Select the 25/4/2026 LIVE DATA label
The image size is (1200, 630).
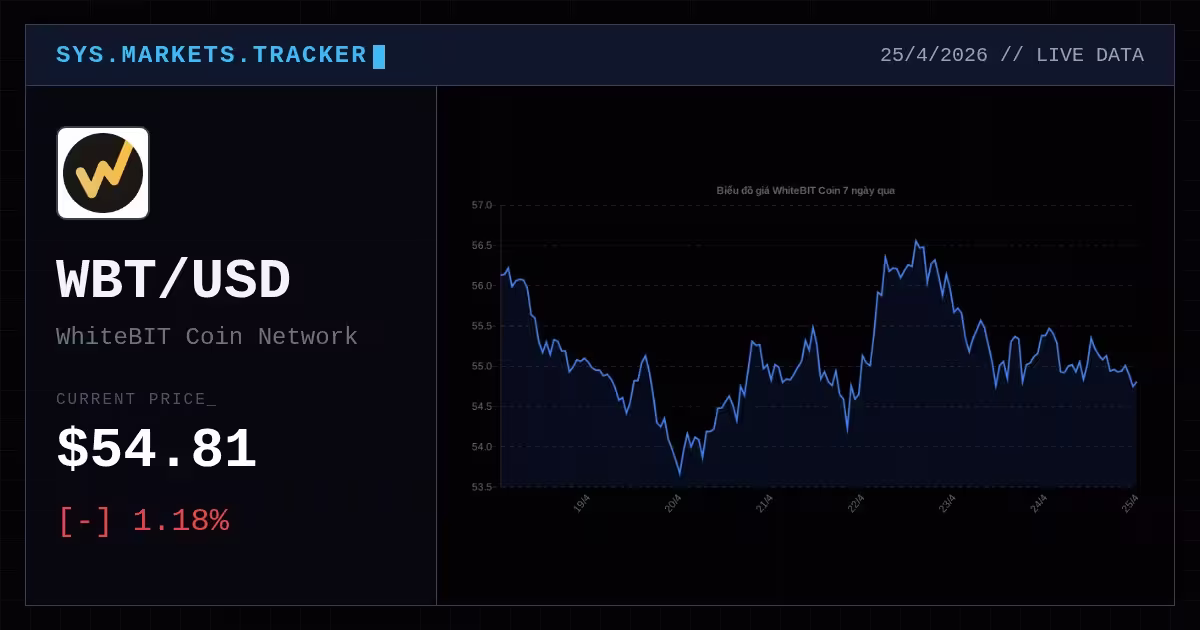[x=1012, y=55]
